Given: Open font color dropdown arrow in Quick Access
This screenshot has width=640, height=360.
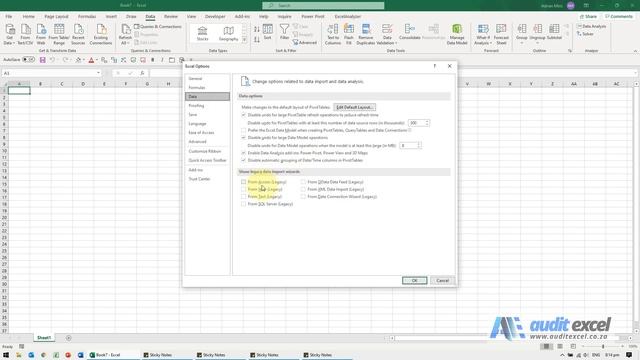Looking at the screenshot, I should pyautogui.click(x=97, y=60).
